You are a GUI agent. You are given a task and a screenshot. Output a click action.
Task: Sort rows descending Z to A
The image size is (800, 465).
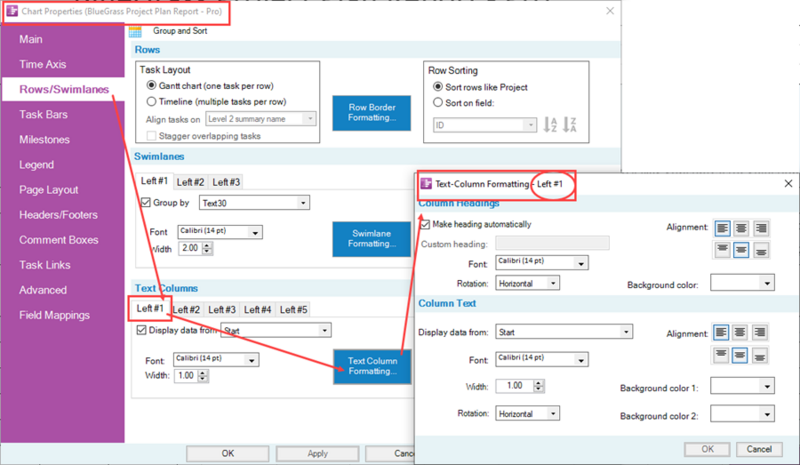569,125
